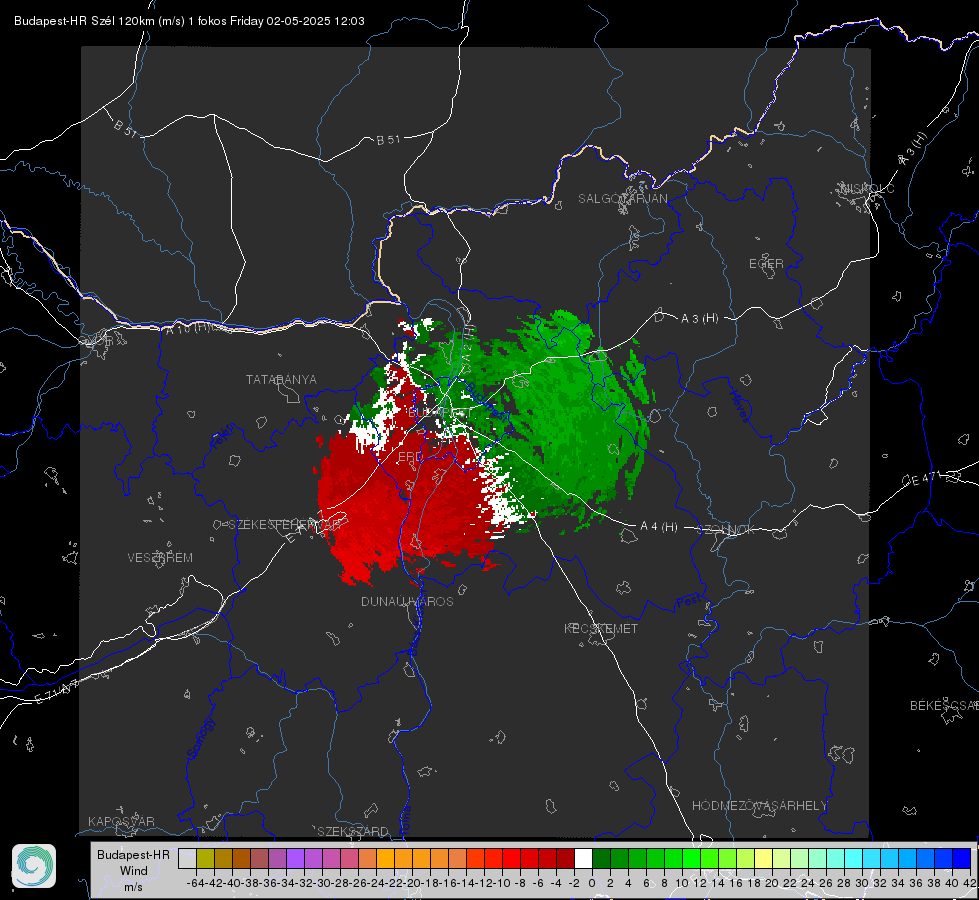Click the SALGOTARJAN city label
The width and height of the screenshot is (979, 900).
tap(622, 199)
